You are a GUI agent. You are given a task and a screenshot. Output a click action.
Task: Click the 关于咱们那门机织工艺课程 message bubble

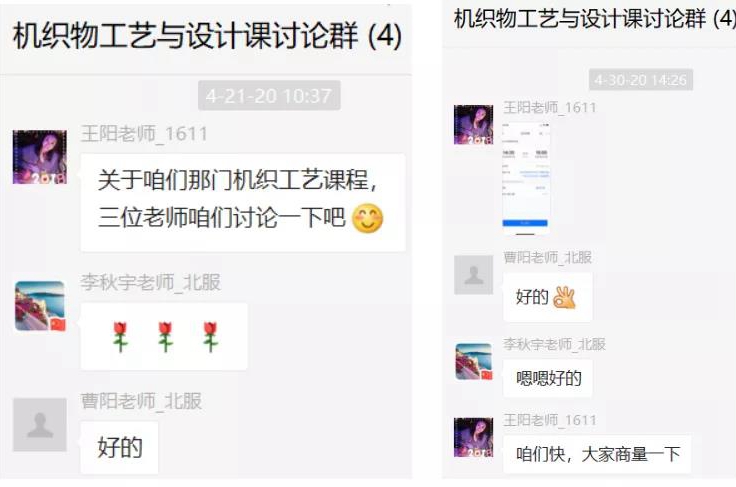[x=243, y=203]
